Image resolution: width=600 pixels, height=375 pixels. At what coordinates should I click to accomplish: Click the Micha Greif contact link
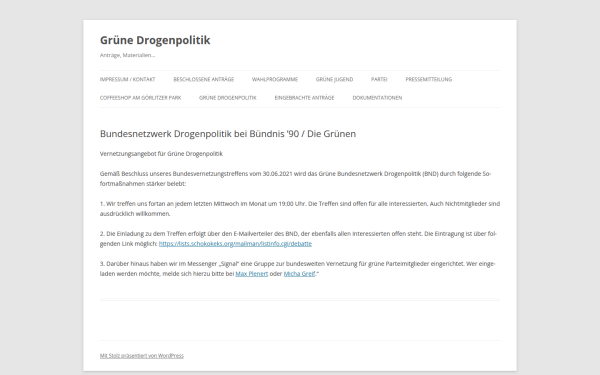pyautogui.click(x=299, y=274)
